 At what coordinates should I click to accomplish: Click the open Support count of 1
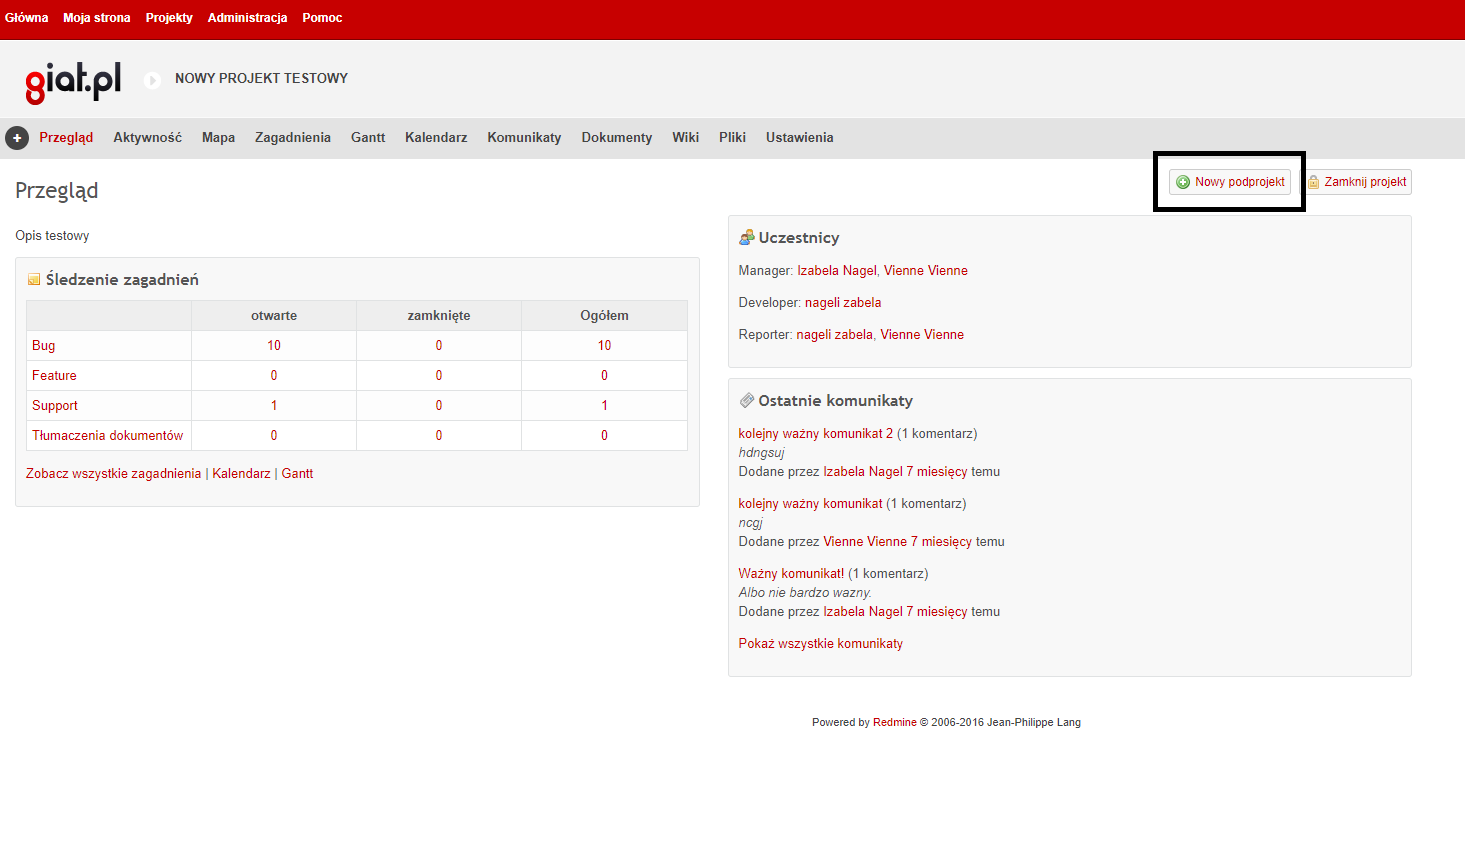click(x=274, y=406)
